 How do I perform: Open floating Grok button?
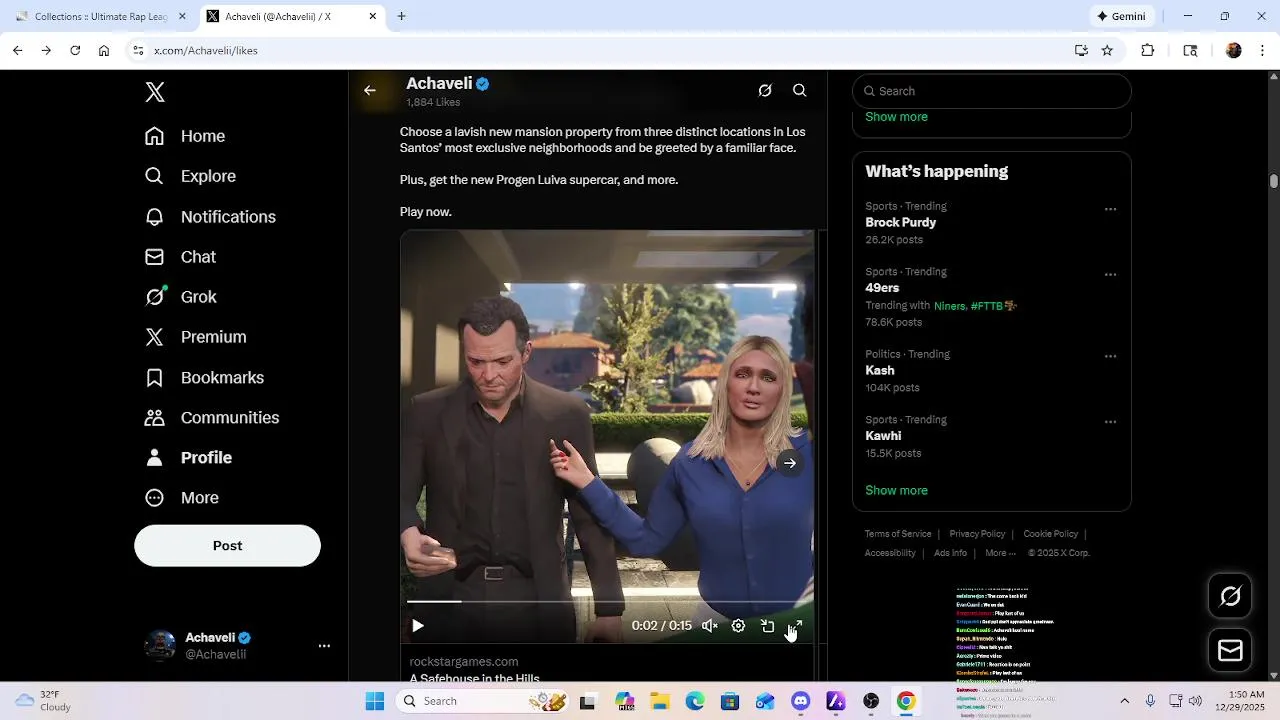click(x=1231, y=597)
